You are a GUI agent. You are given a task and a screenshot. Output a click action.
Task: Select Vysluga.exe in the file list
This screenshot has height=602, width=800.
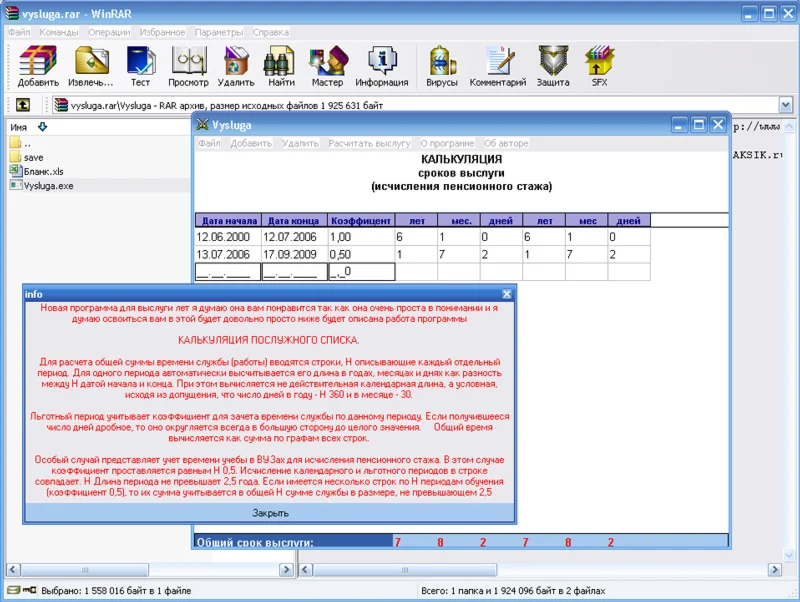pyautogui.click(x=50, y=185)
